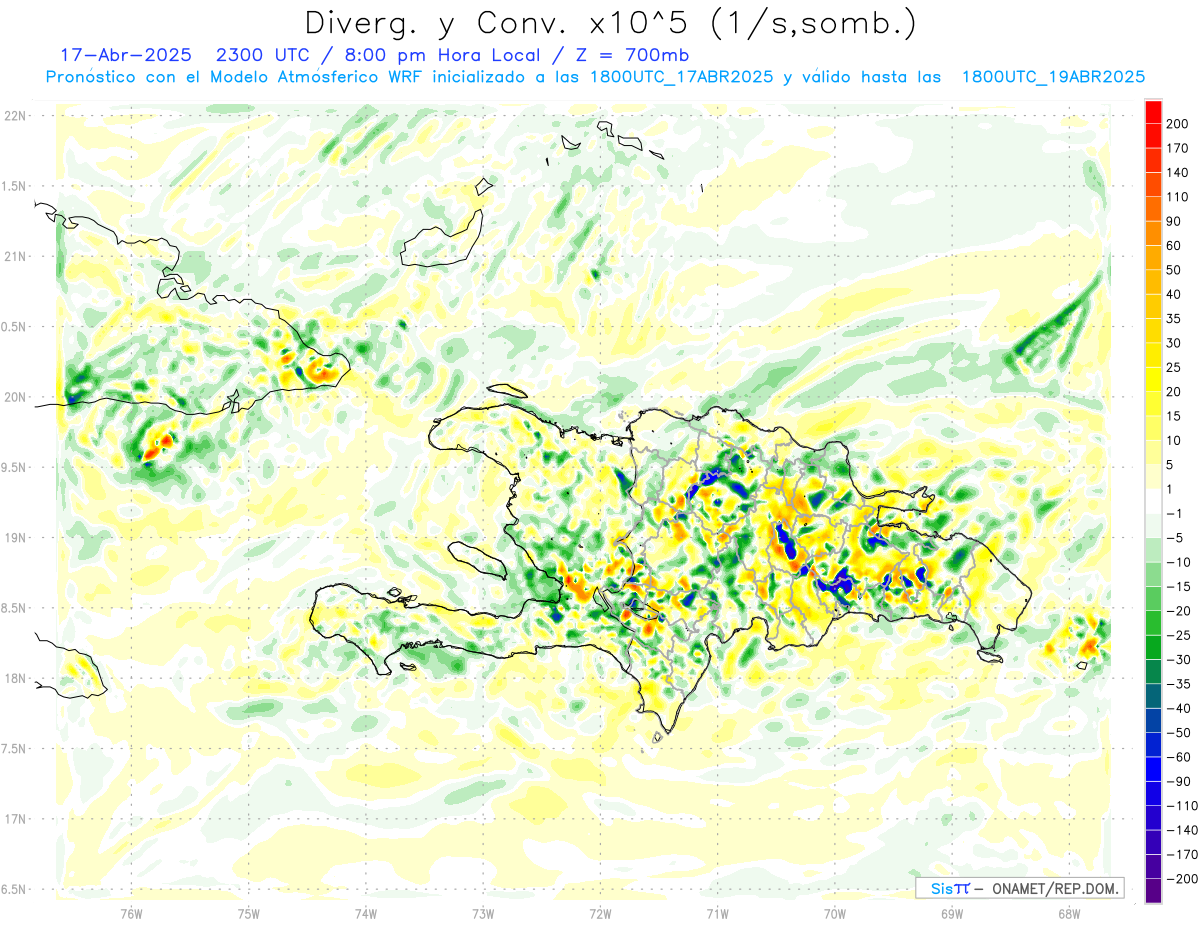Click the "70W" longitude label
This screenshot has height=927, width=1200.
[835, 913]
